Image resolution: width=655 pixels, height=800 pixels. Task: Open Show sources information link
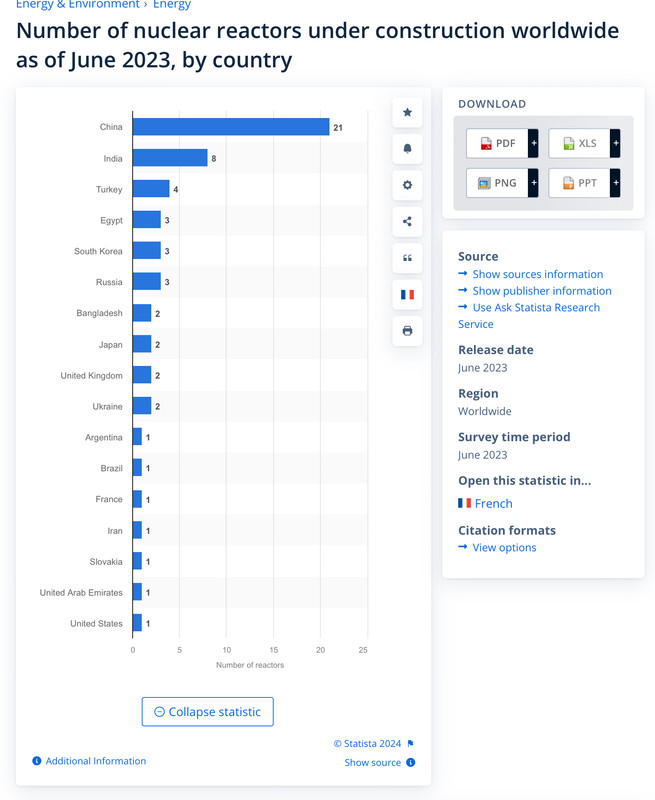click(x=538, y=274)
